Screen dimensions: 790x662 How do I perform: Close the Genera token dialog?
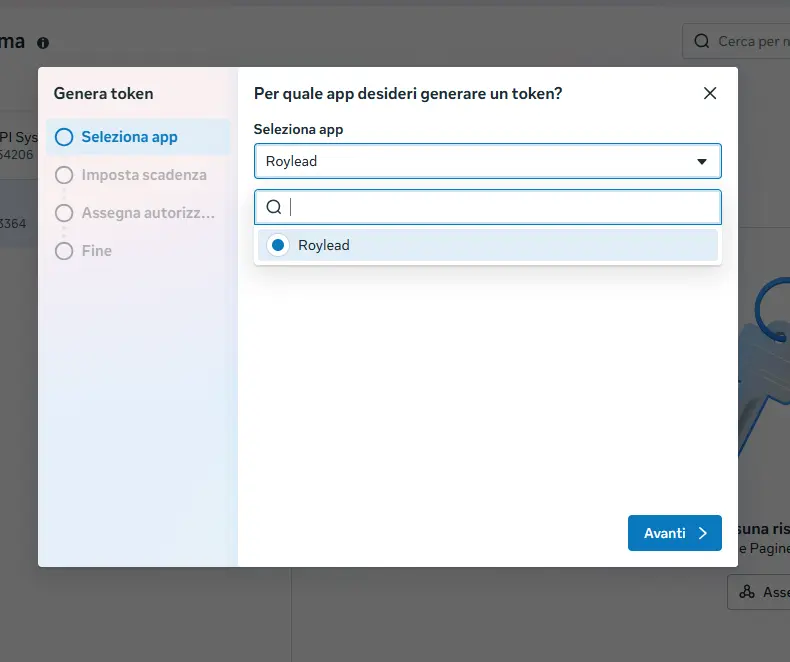point(710,93)
